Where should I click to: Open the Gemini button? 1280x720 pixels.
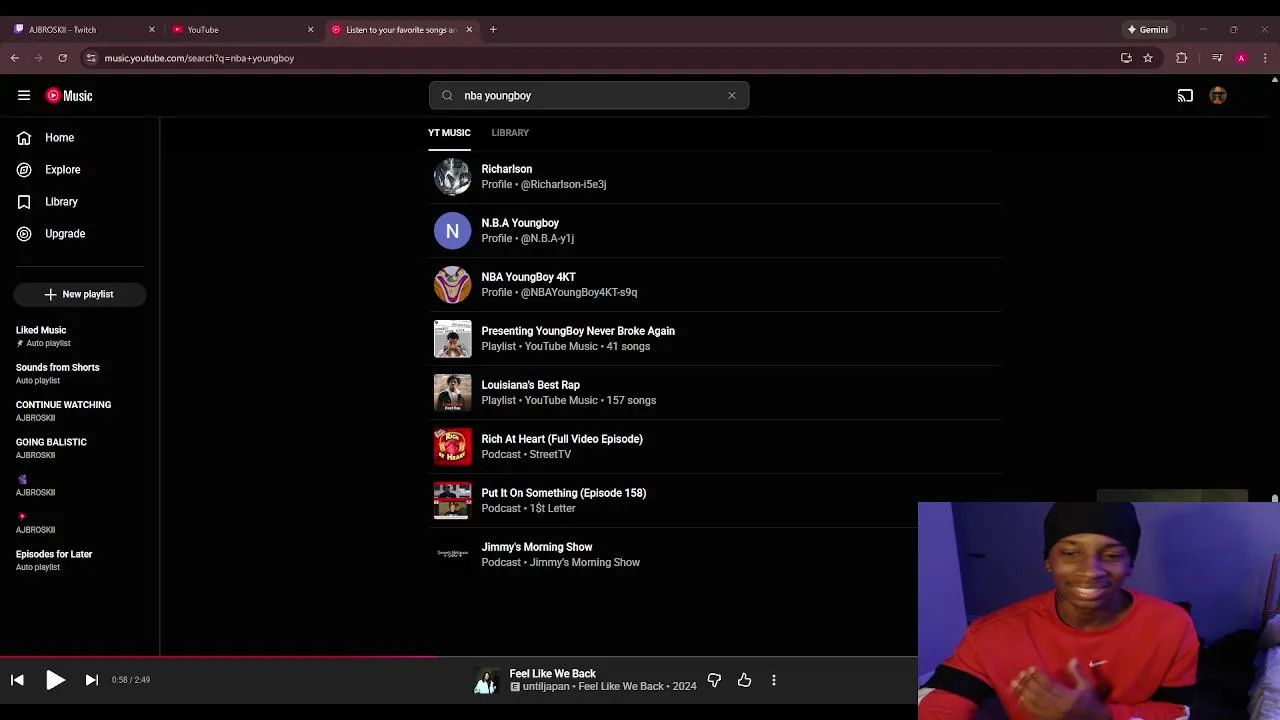click(1148, 30)
